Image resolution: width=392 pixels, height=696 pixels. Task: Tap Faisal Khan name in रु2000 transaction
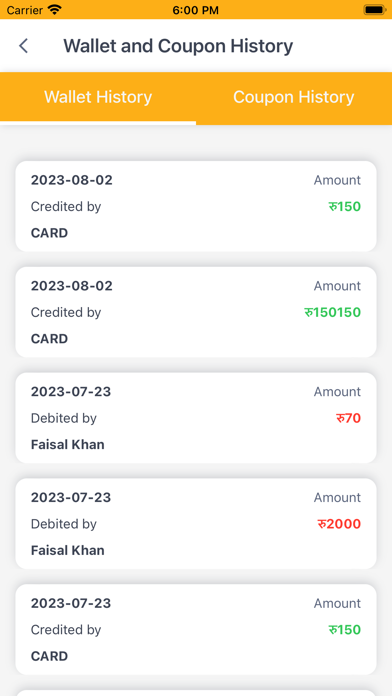pyautogui.click(x=67, y=550)
